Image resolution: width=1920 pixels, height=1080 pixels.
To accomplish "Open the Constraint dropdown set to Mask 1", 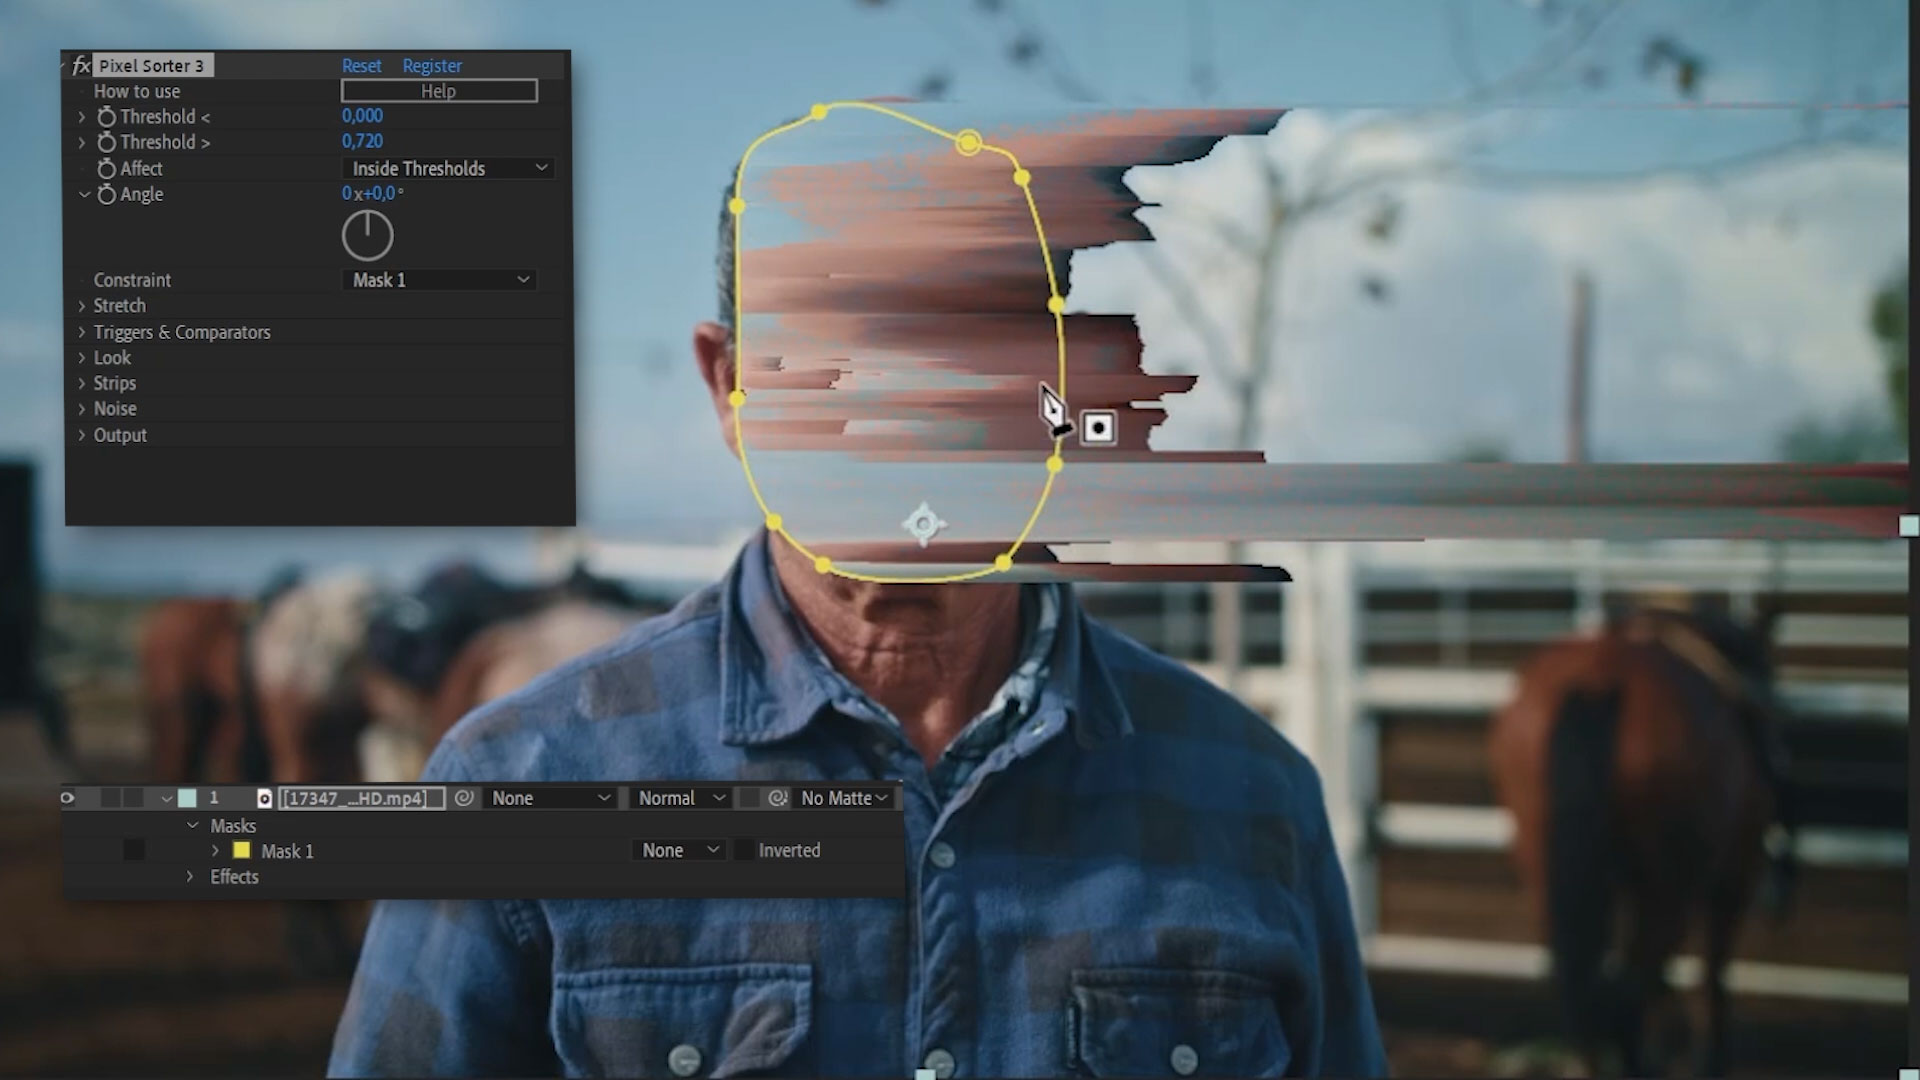I will pyautogui.click(x=439, y=280).
